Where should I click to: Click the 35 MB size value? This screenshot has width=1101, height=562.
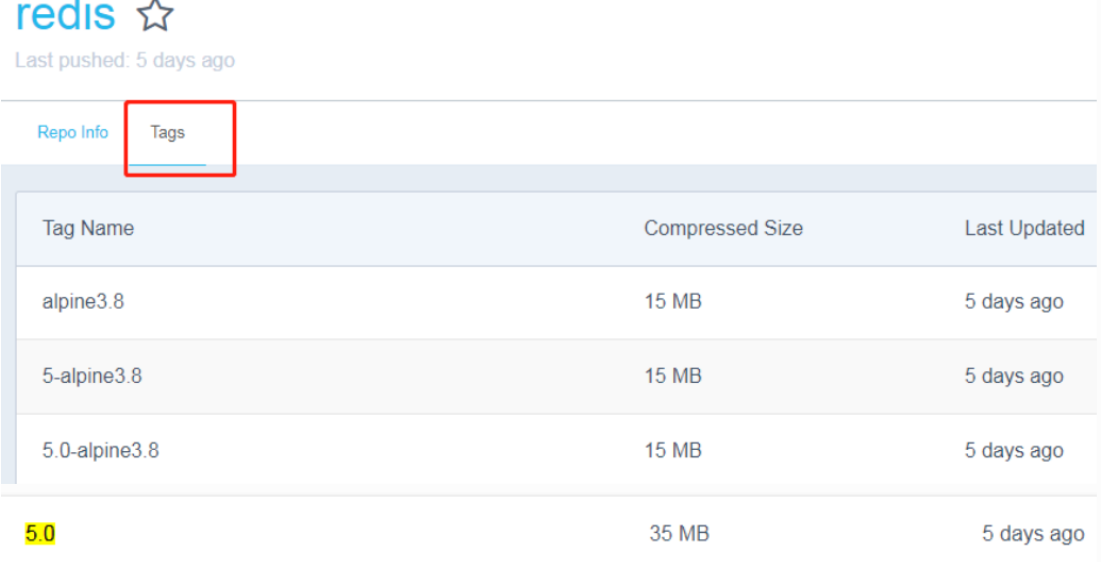click(679, 534)
